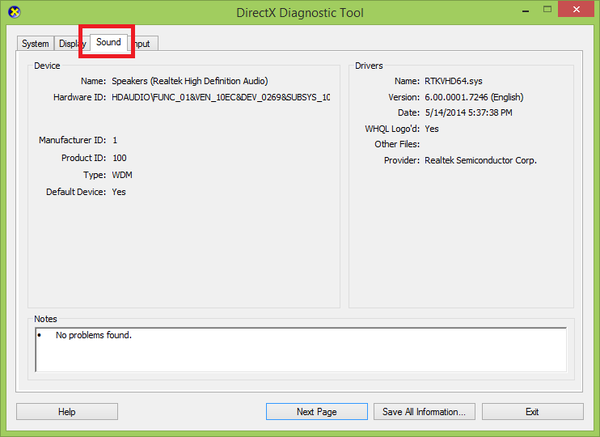The height and width of the screenshot is (437, 600).
Task: Click the 'Other Files:' label
Action: click(397, 144)
